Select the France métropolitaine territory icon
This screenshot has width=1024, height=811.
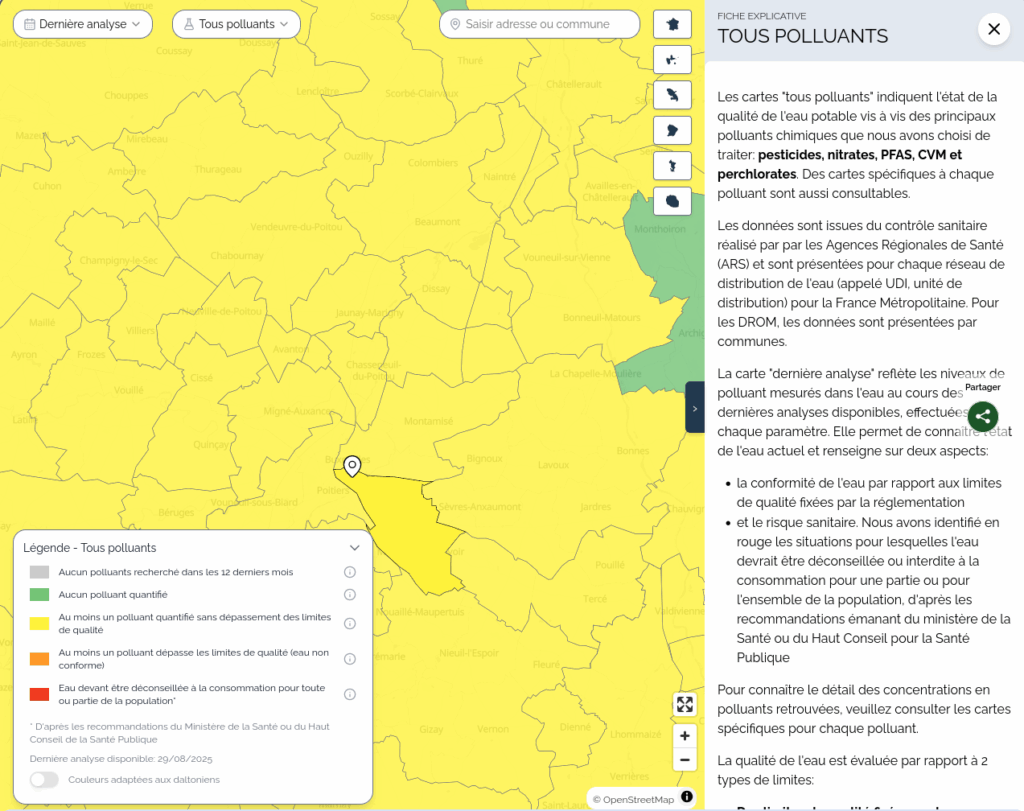672,23
